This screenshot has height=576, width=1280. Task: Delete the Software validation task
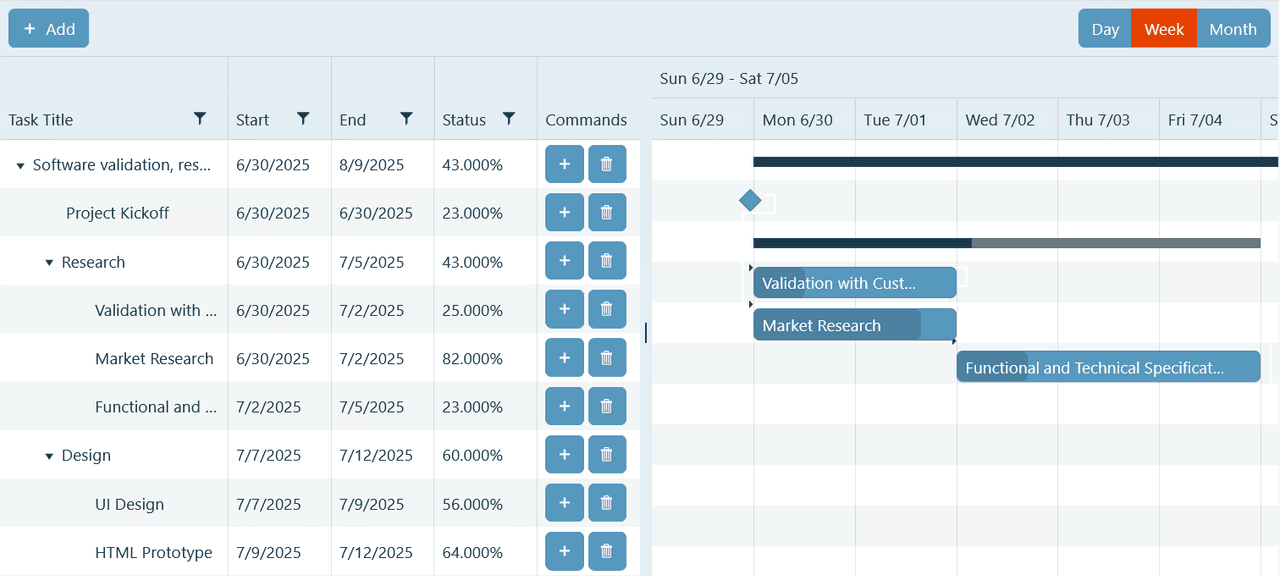pyautogui.click(x=607, y=164)
